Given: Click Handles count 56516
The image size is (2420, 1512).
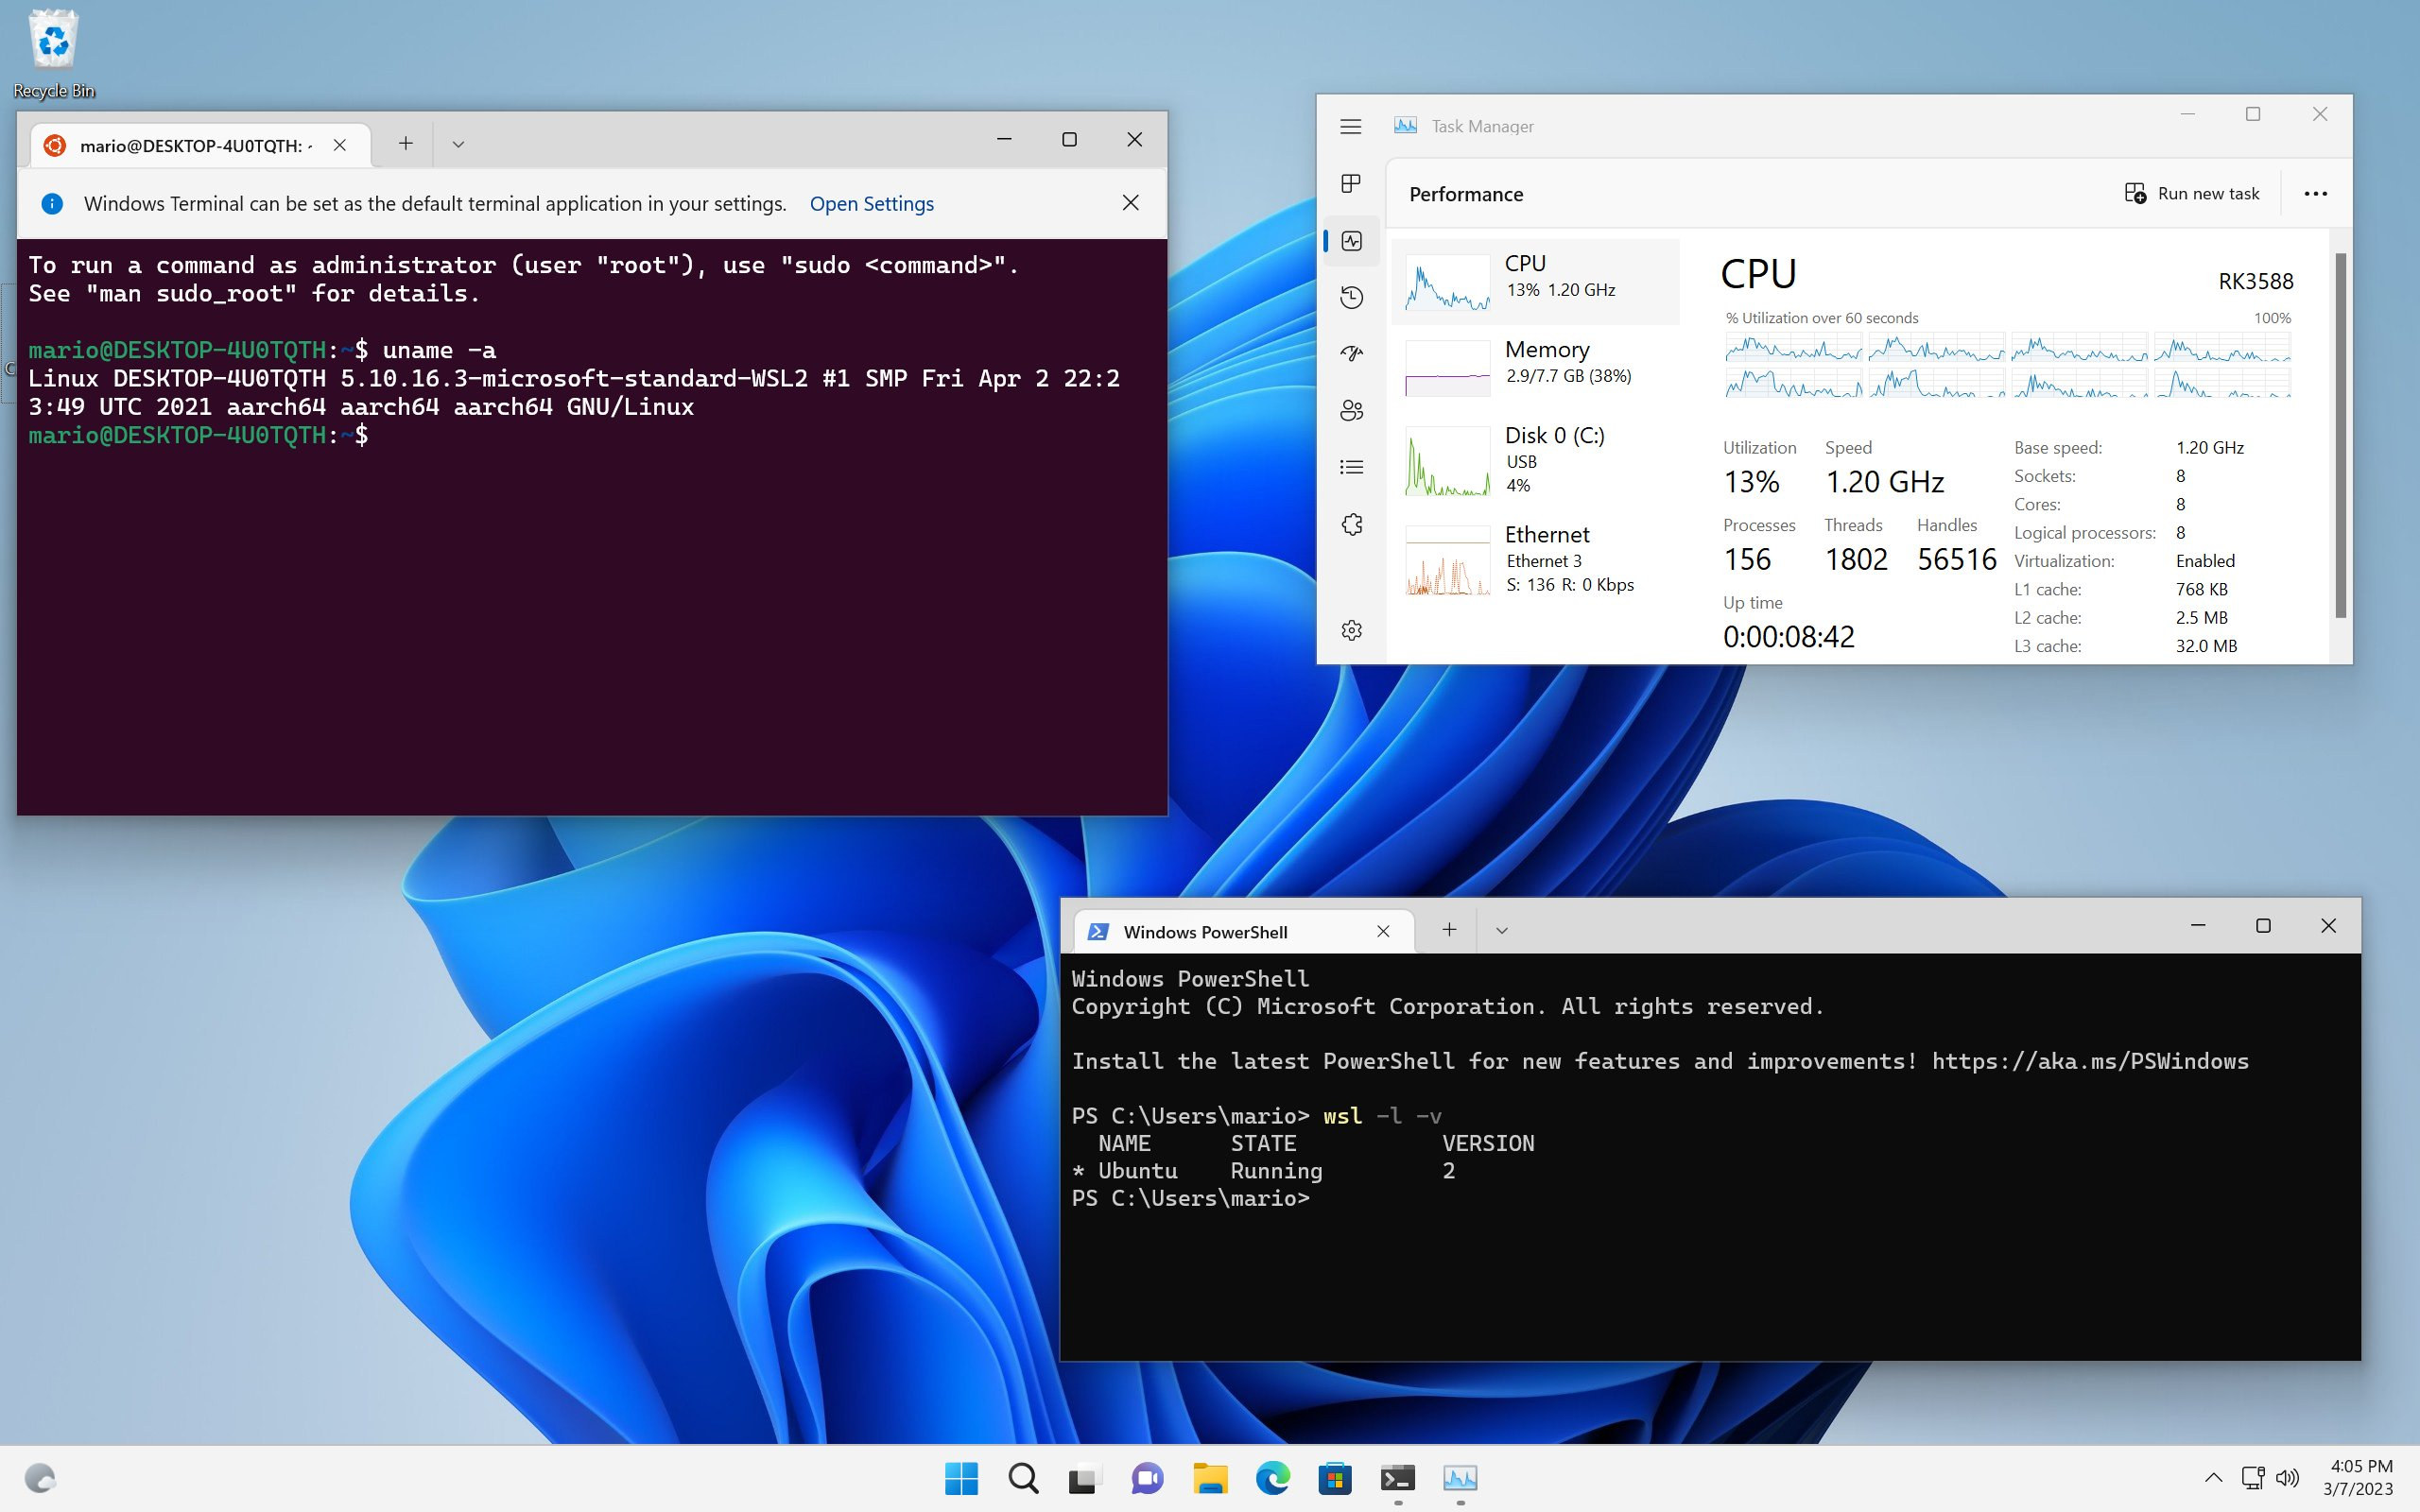Looking at the screenshot, I should tap(1956, 559).
